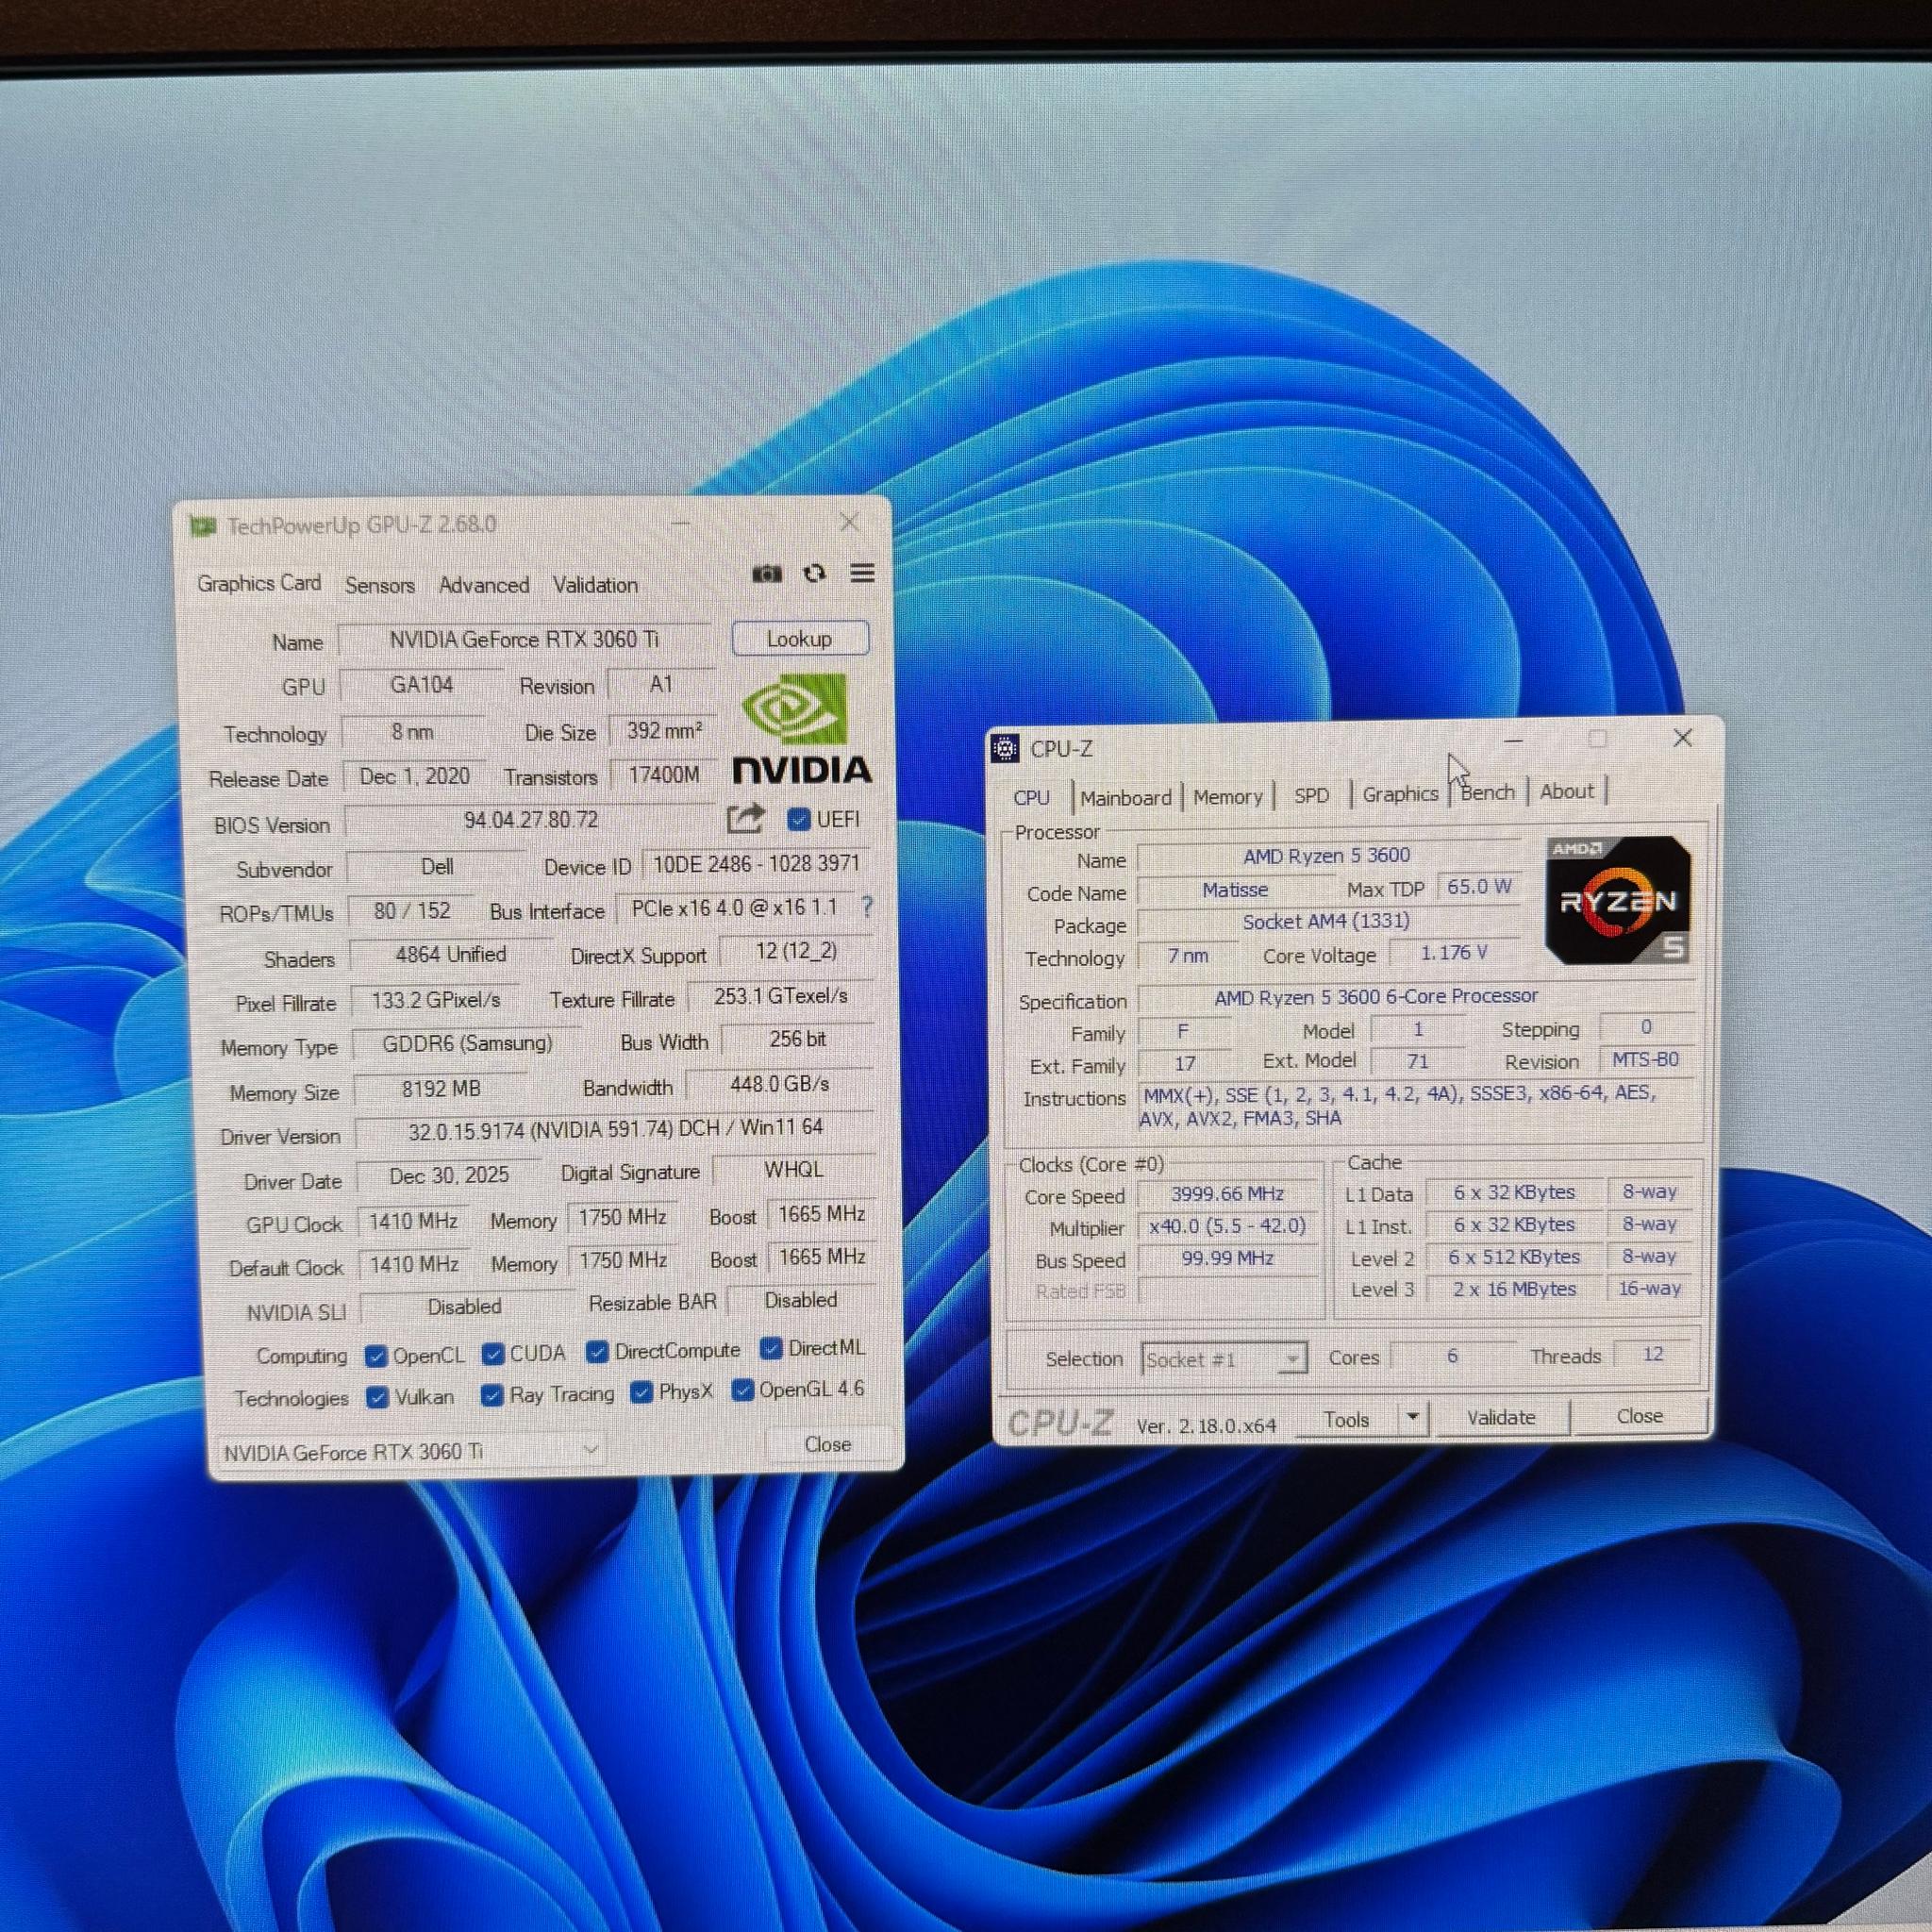
Task: Switch to the Graphics tab in CPU-Z
Action: pyautogui.click(x=1400, y=794)
